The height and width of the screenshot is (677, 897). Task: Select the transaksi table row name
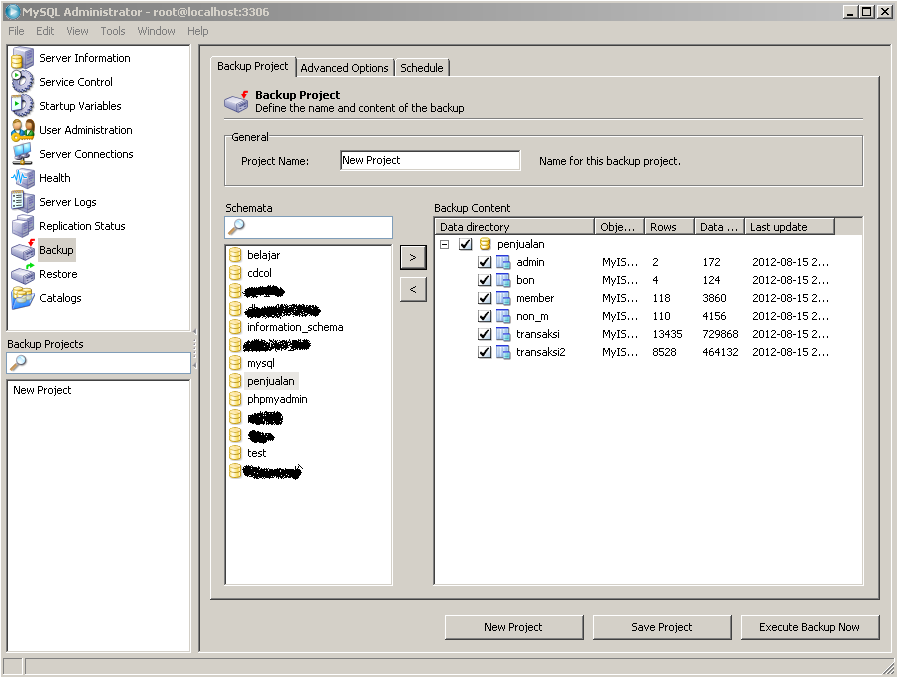coord(538,334)
